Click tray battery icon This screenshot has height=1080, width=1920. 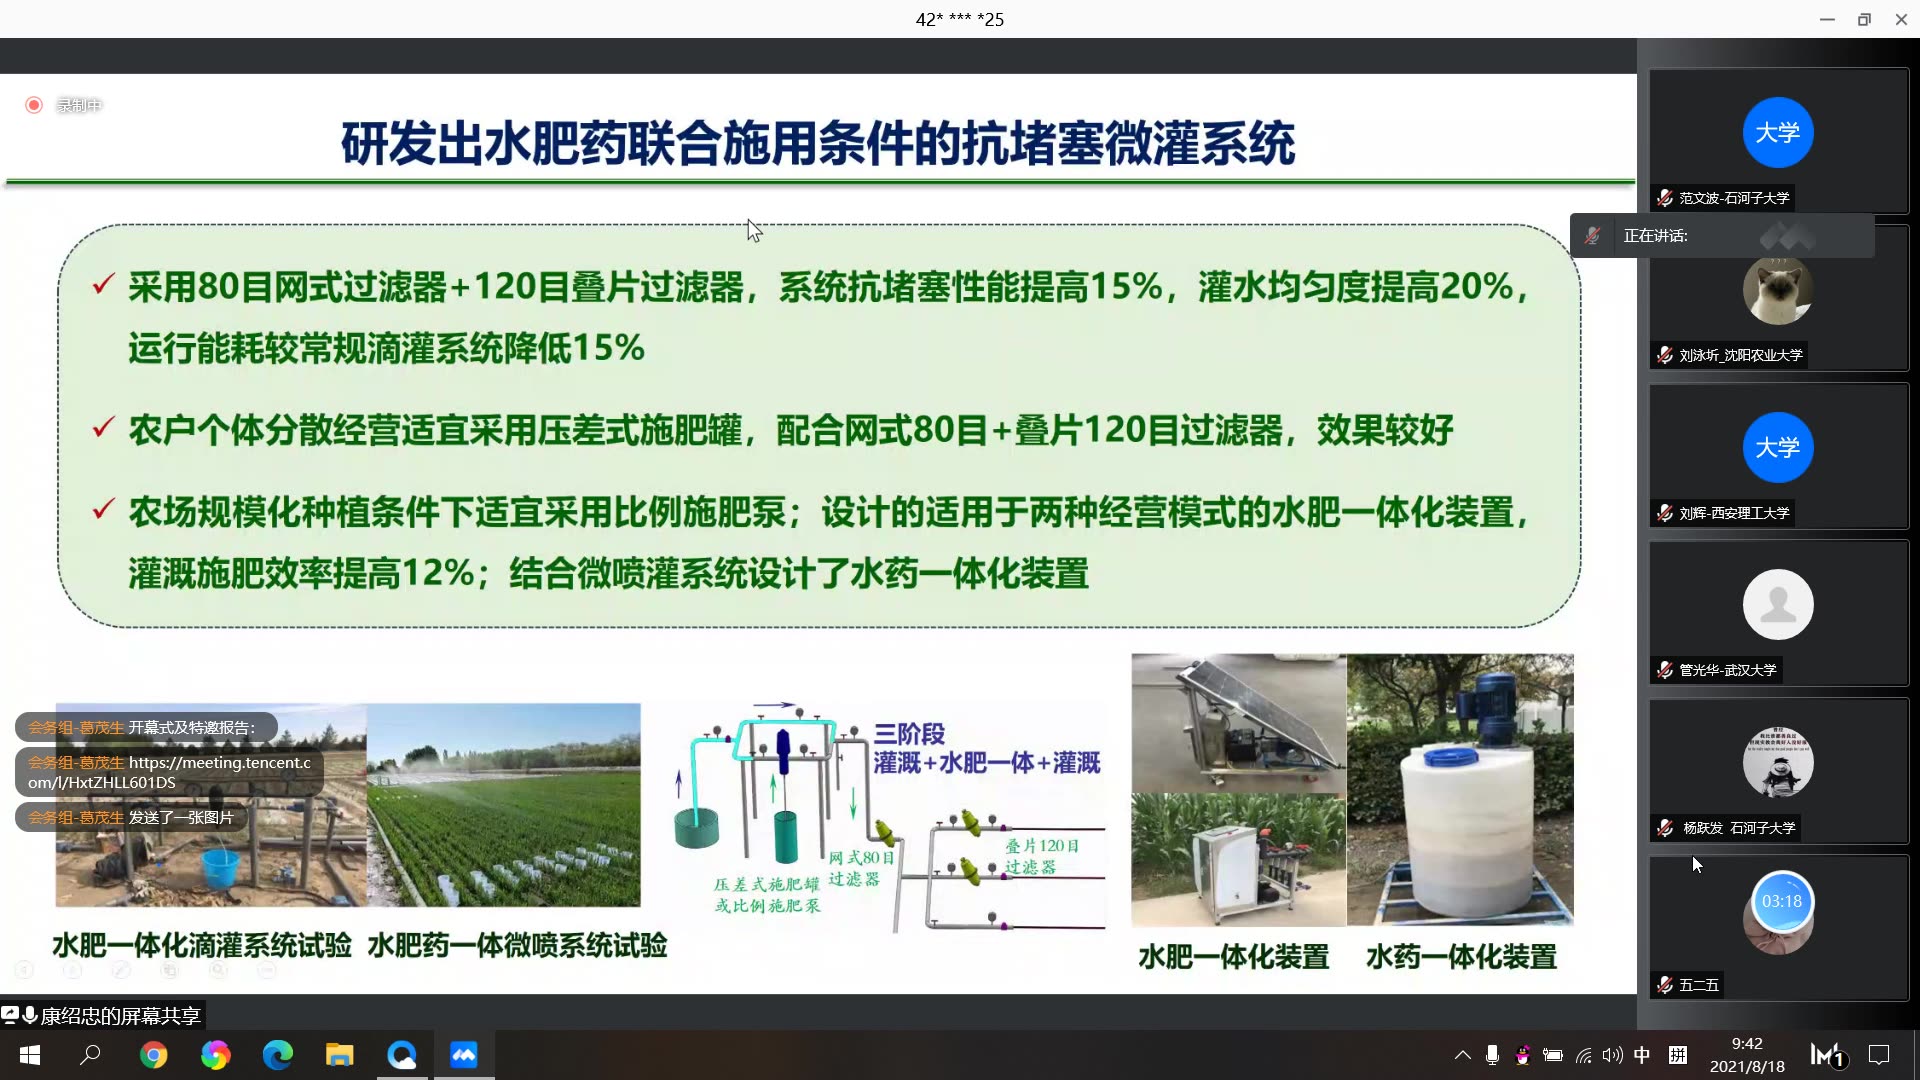pyautogui.click(x=1553, y=1055)
